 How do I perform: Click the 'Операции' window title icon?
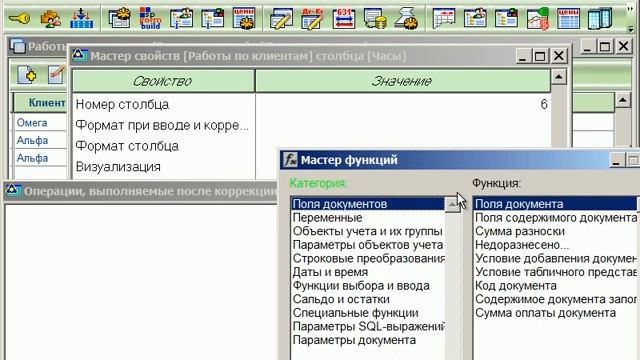click(13, 191)
